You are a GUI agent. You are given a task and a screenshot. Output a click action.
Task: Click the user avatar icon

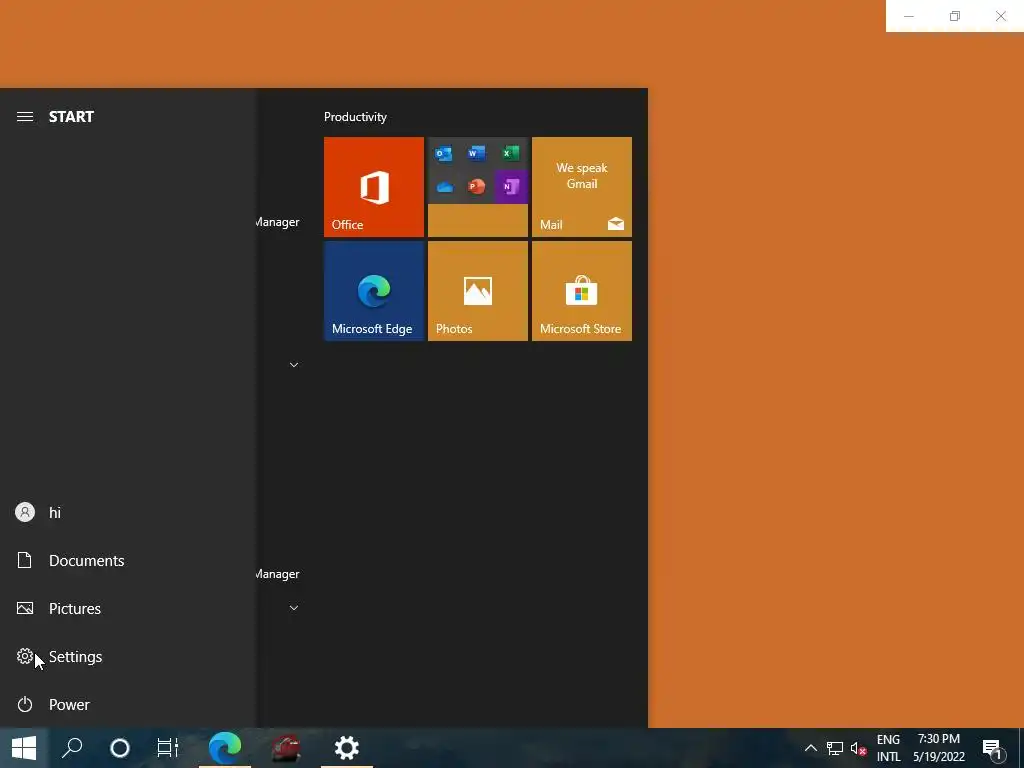coord(25,513)
